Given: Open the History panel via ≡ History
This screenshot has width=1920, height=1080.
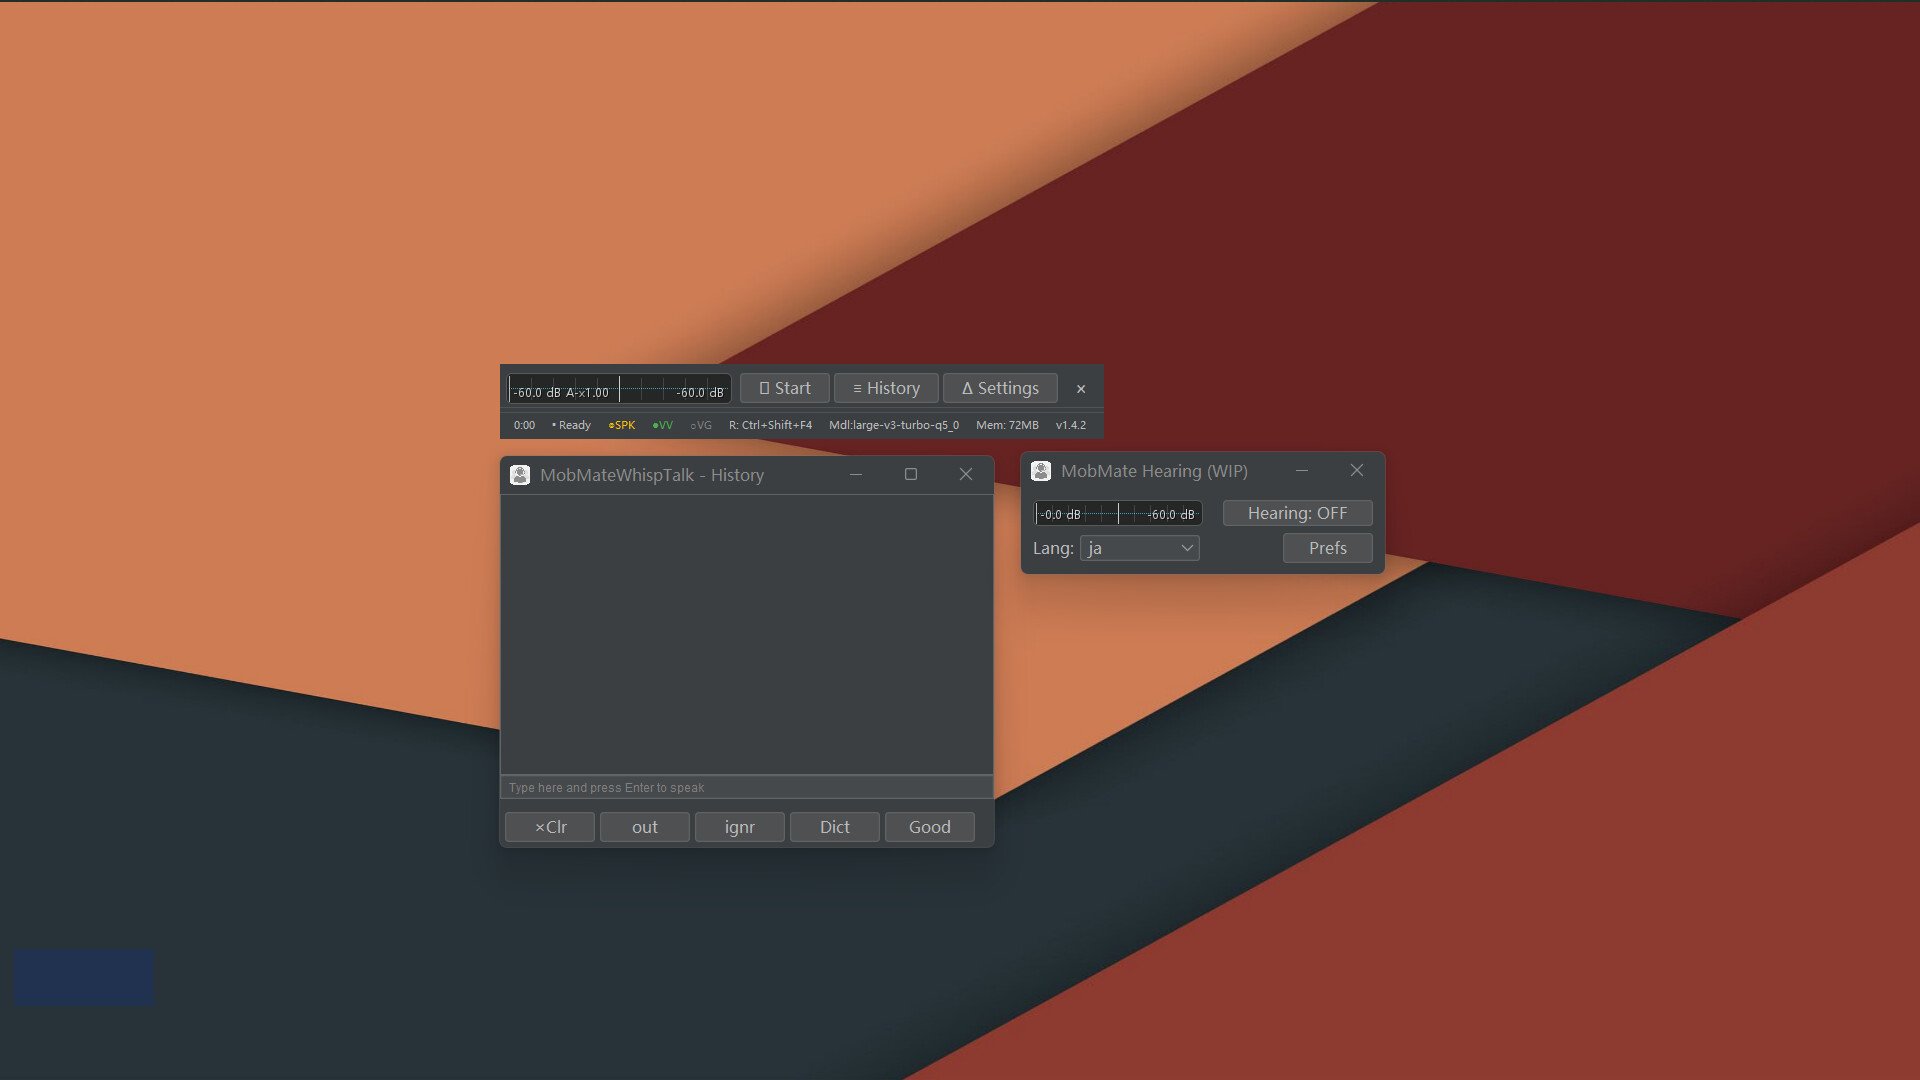Looking at the screenshot, I should (886, 388).
